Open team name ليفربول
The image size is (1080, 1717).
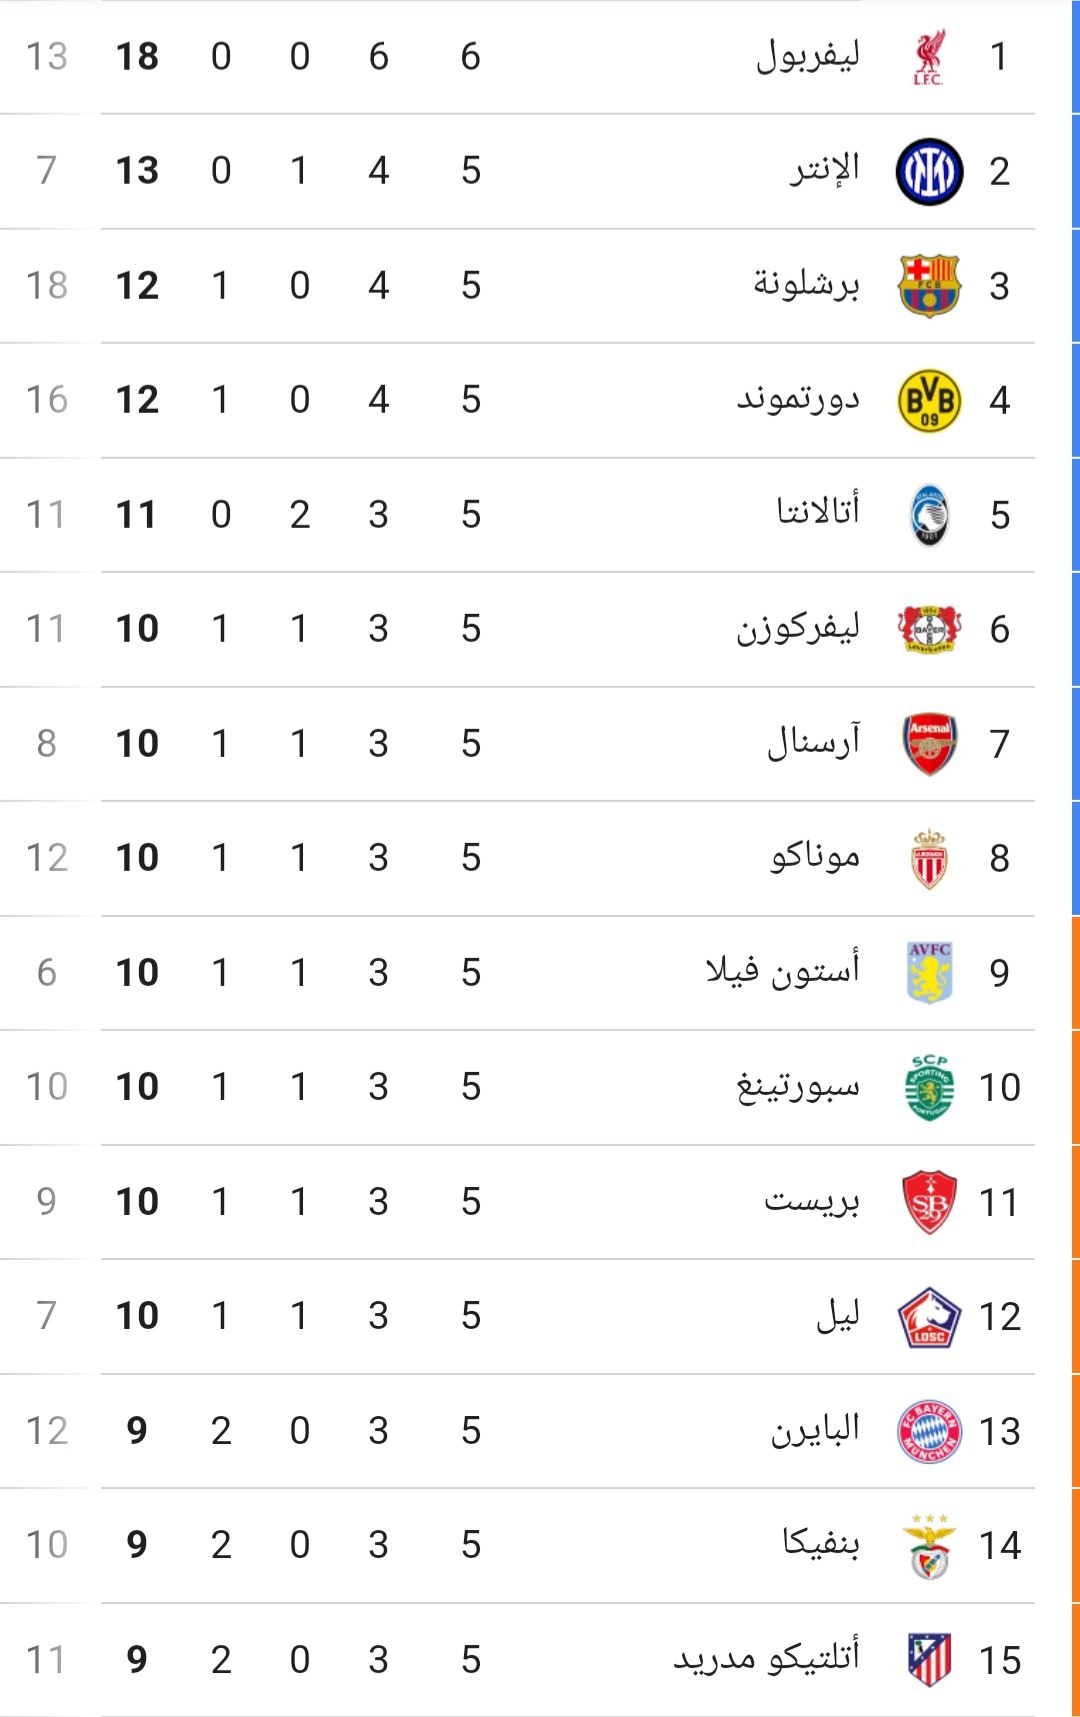tap(807, 56)
